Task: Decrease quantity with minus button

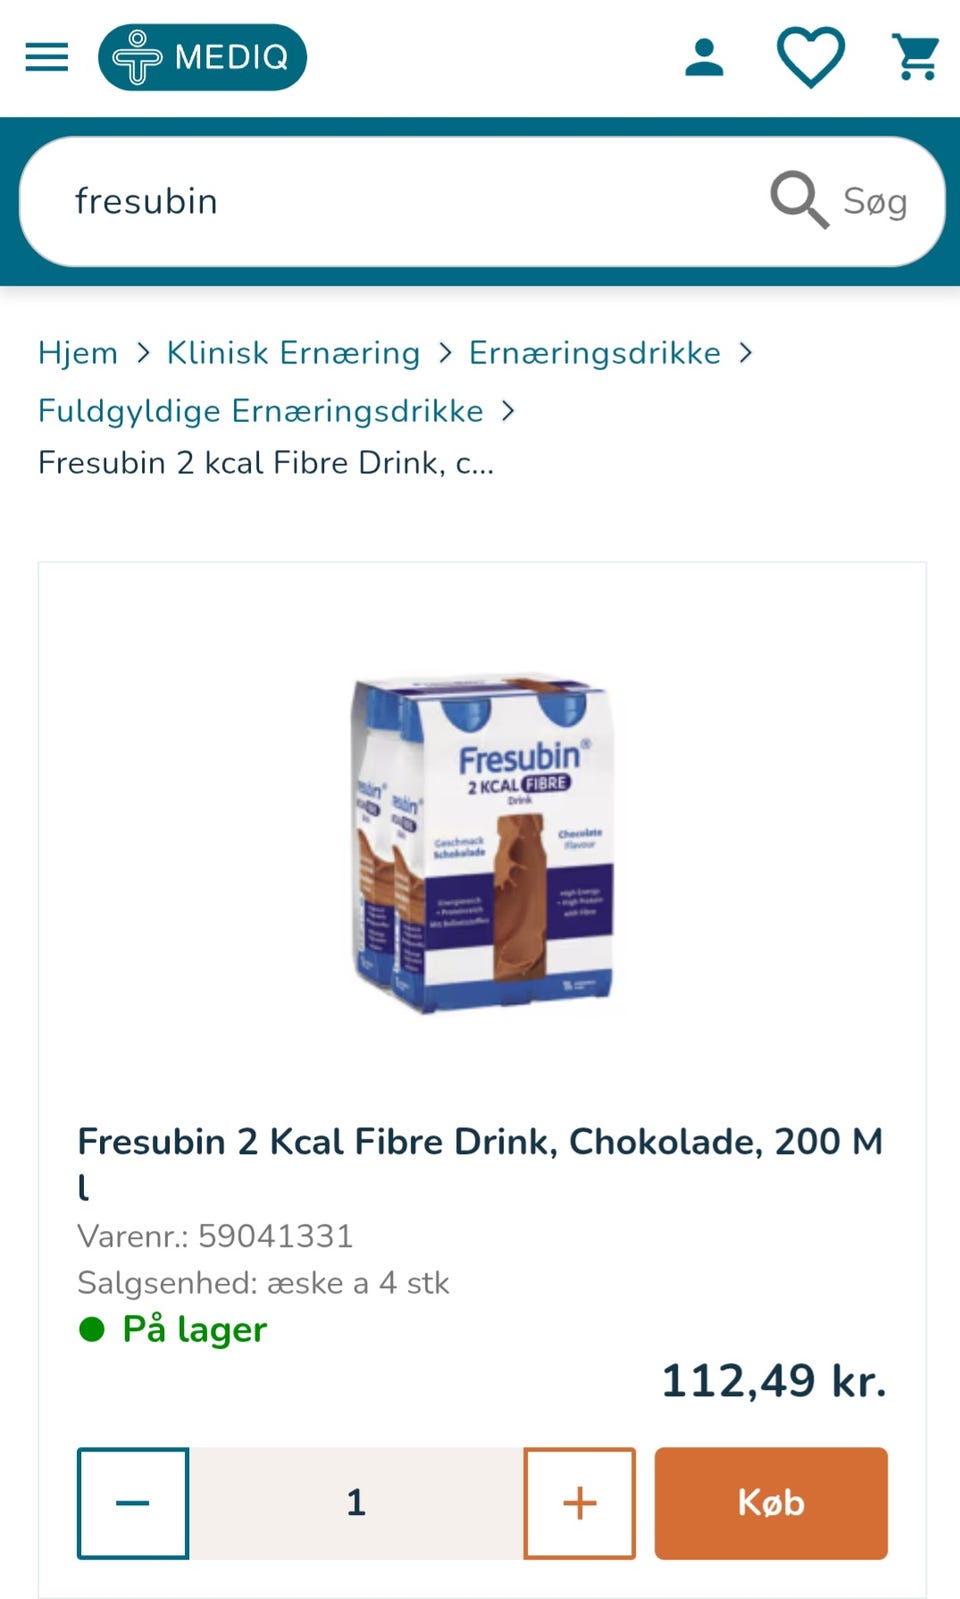Action: pyautogui.click(x=133, y=1503)
